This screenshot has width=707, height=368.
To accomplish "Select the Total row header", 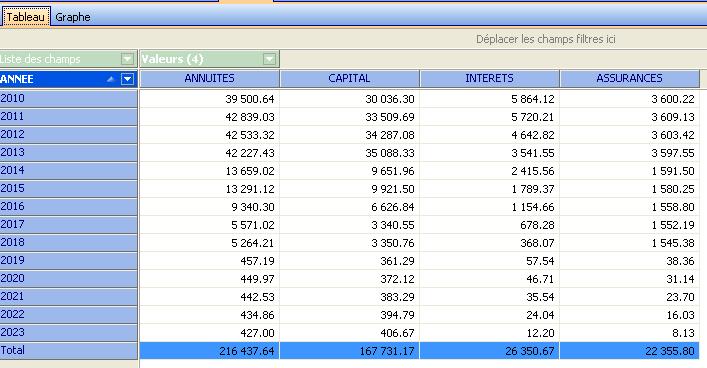I will 69,351.
